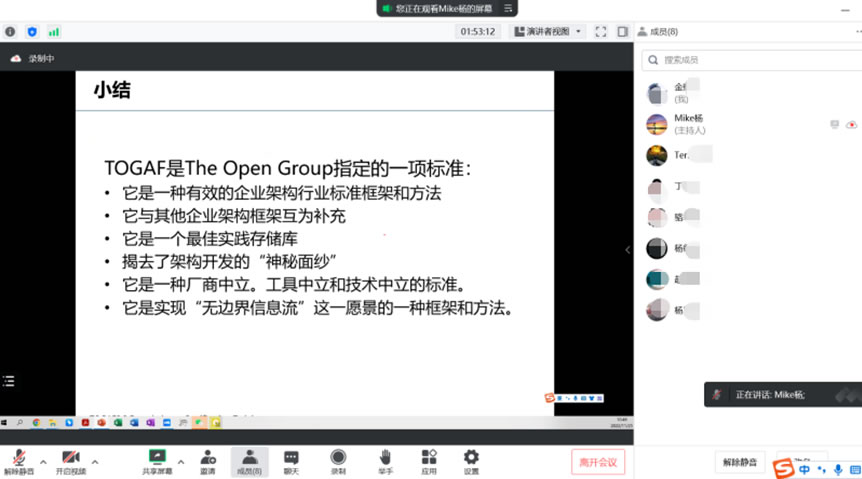Click the 录制 record button
The width and height of the screenshot is (862, 479).
[338, 462]
